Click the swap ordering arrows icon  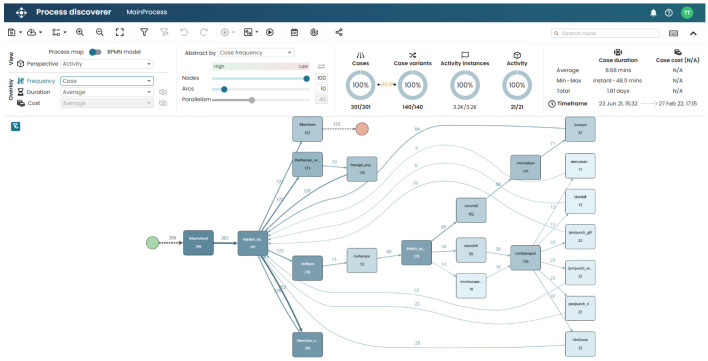pos(321,66)
